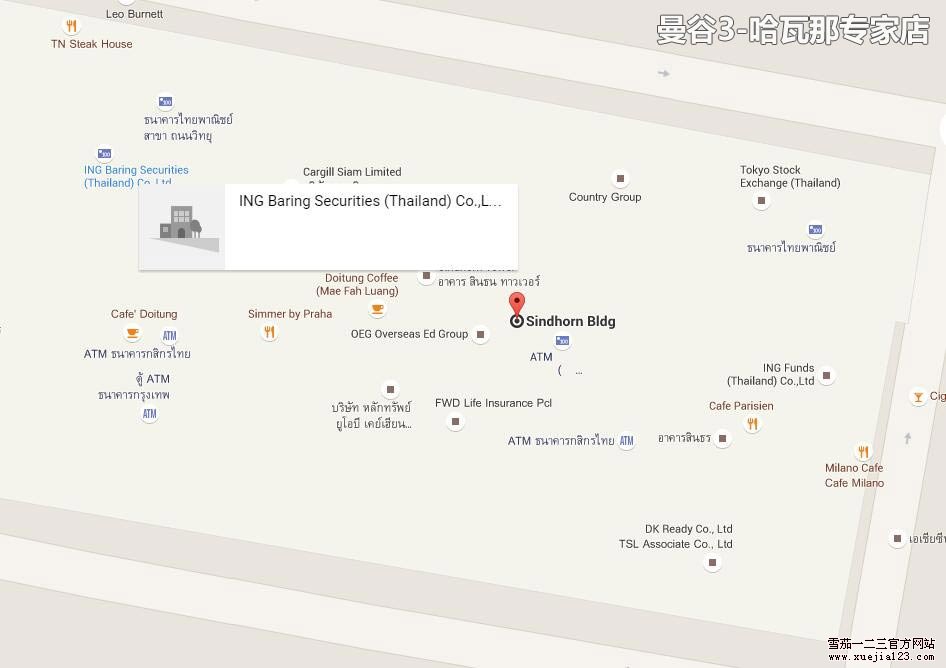The width and height of the screenshot is (946, 668).
Task: Click the icon above ING Baring Securities label
Action: pos(104,153)
